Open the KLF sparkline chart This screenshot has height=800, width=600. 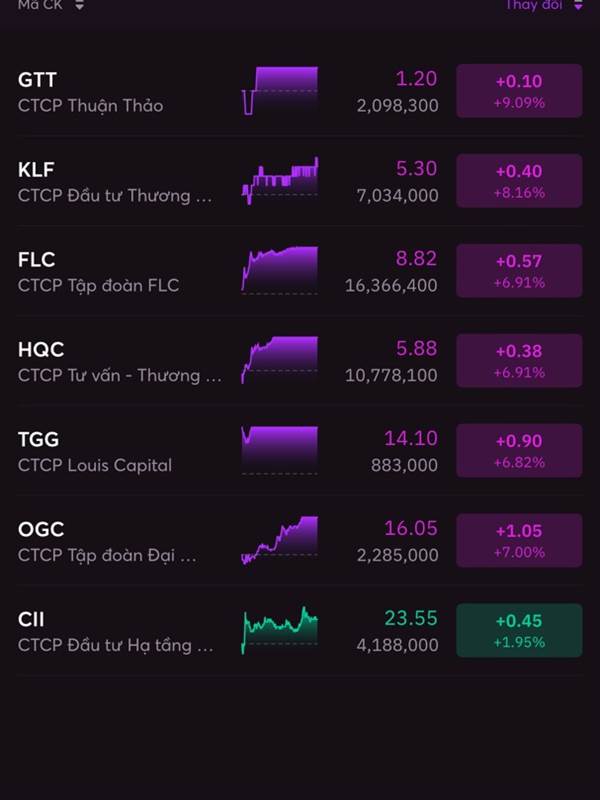[x=280, y=181]
